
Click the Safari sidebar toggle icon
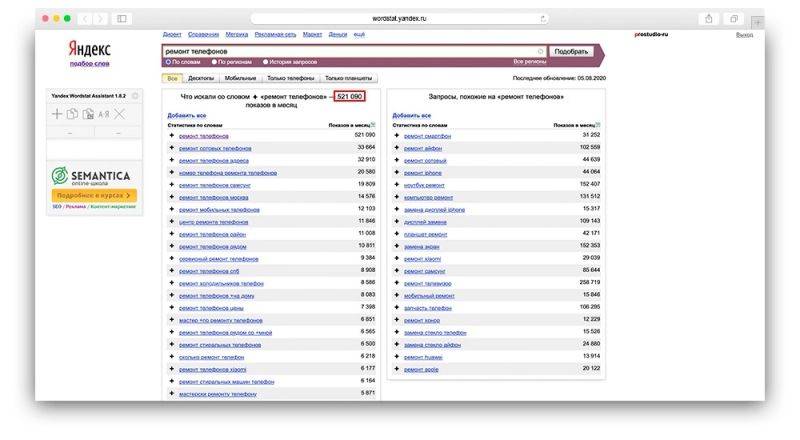(122, 19)
